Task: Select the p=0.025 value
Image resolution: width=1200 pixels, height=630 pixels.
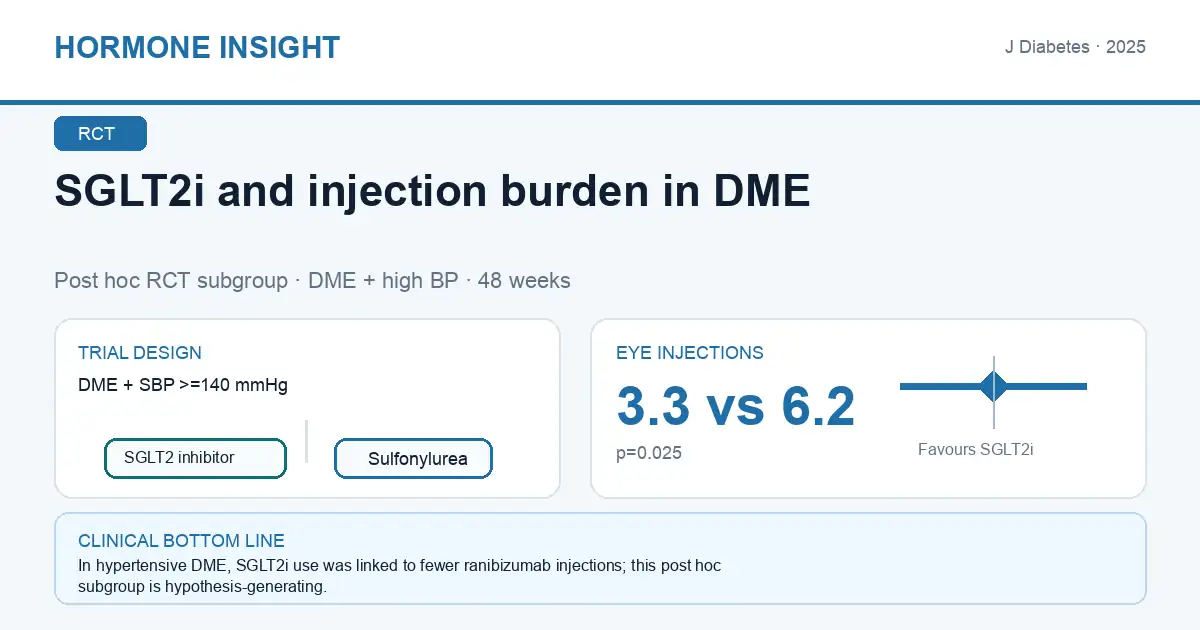Action: (x=649, y=453)
